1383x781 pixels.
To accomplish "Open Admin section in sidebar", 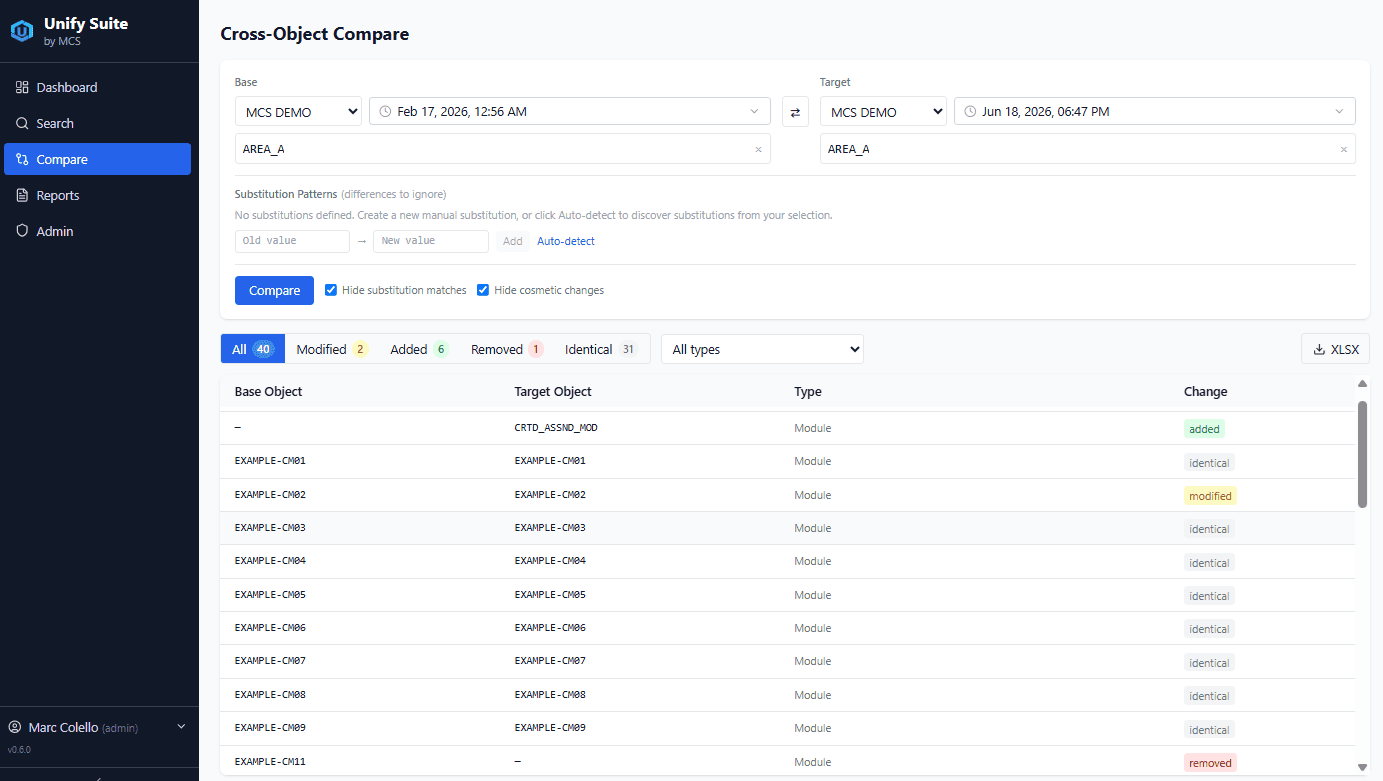I will click(97, 231).
